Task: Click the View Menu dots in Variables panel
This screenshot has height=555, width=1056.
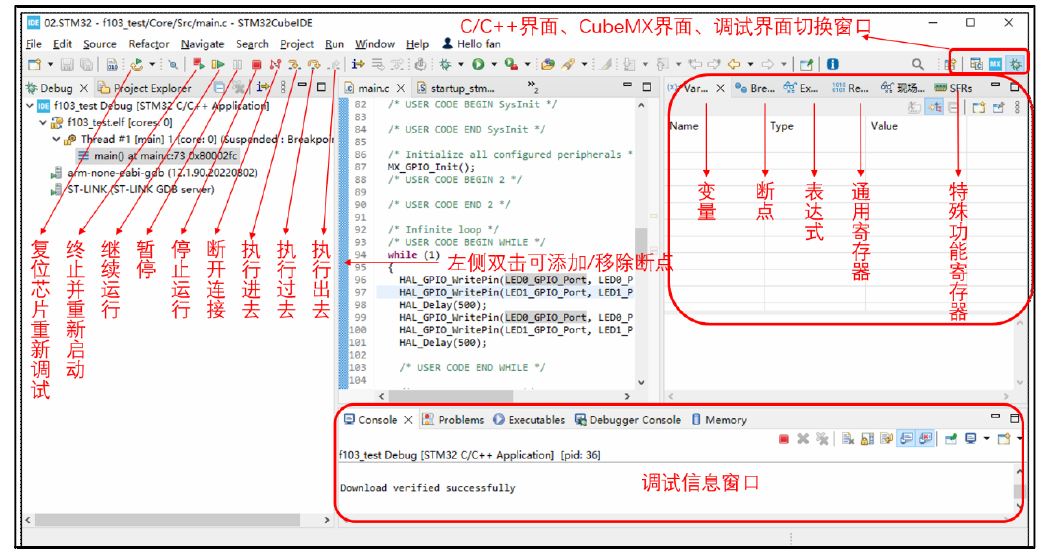Action: (1017, 107)
